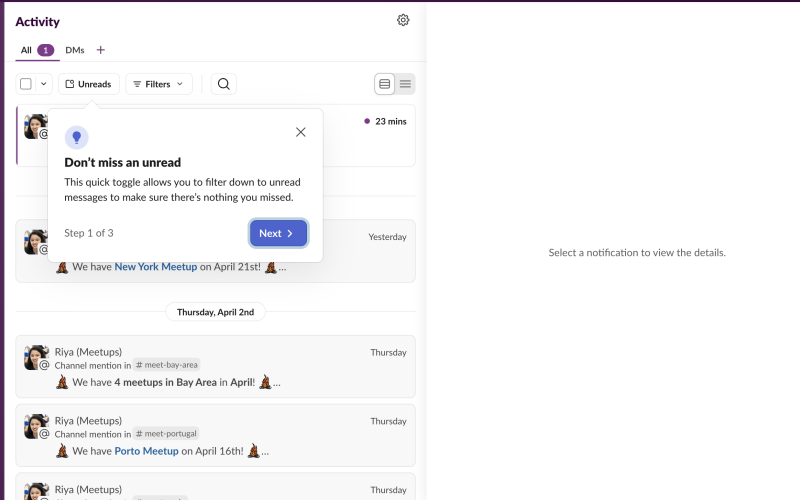Click the search magnifier icon
This screenshot has width=800, height=500.
pos(224,84)
